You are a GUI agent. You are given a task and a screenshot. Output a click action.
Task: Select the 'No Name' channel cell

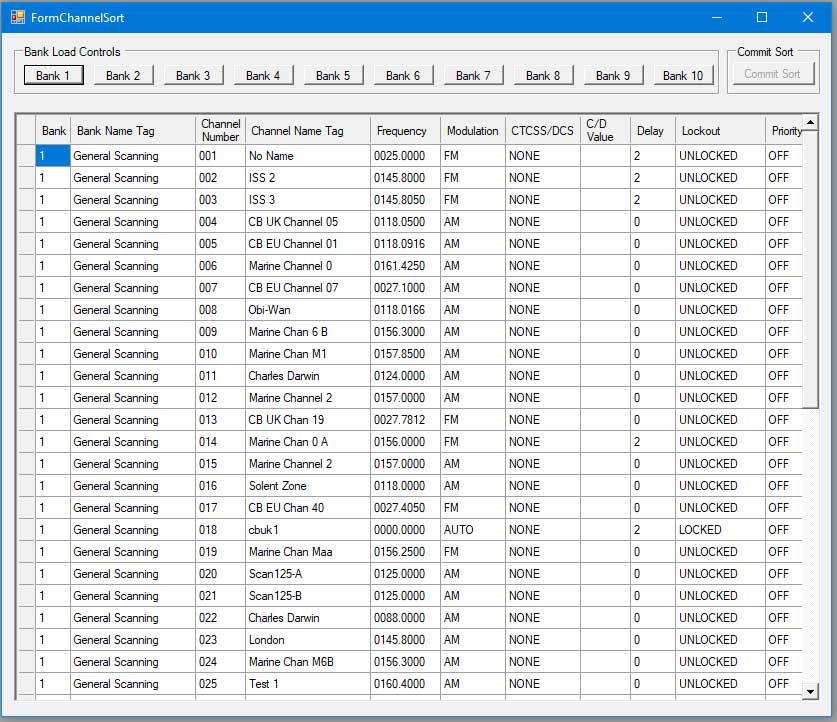(x=307, y=156)
